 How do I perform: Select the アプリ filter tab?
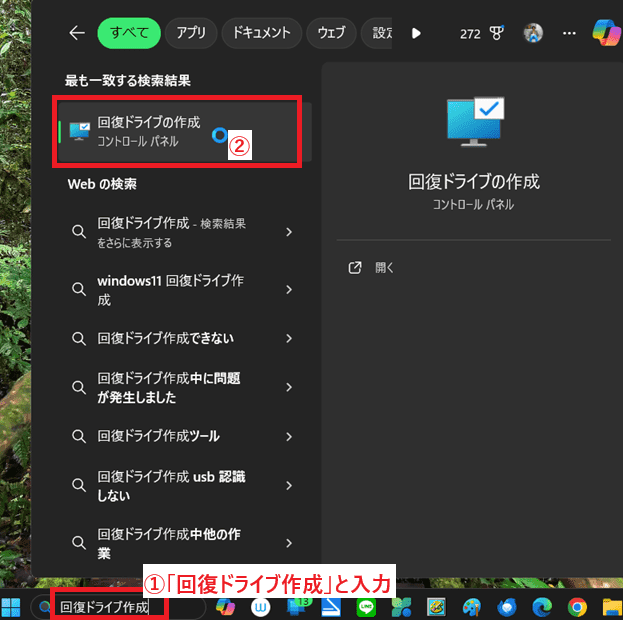(190, 33)
